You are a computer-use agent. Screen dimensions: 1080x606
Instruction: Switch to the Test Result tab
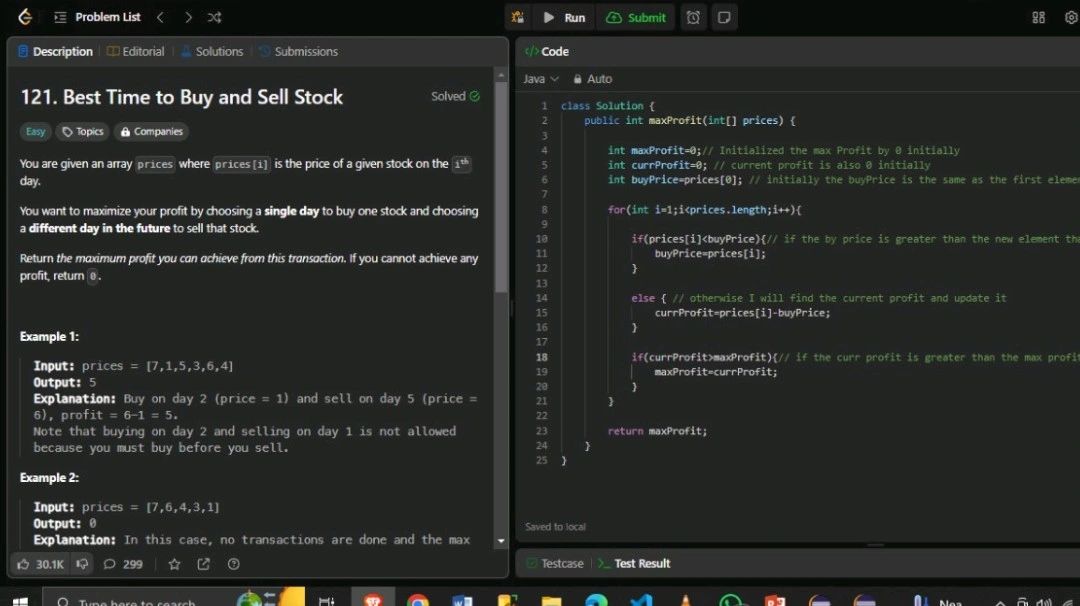click(x=634, y=563)
